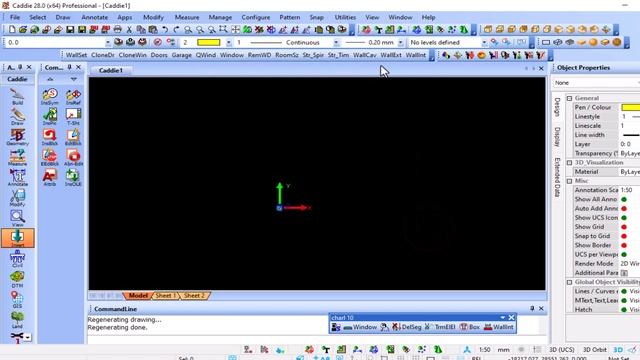Open the DTM tools in Caddie panel

pos(17,280)
